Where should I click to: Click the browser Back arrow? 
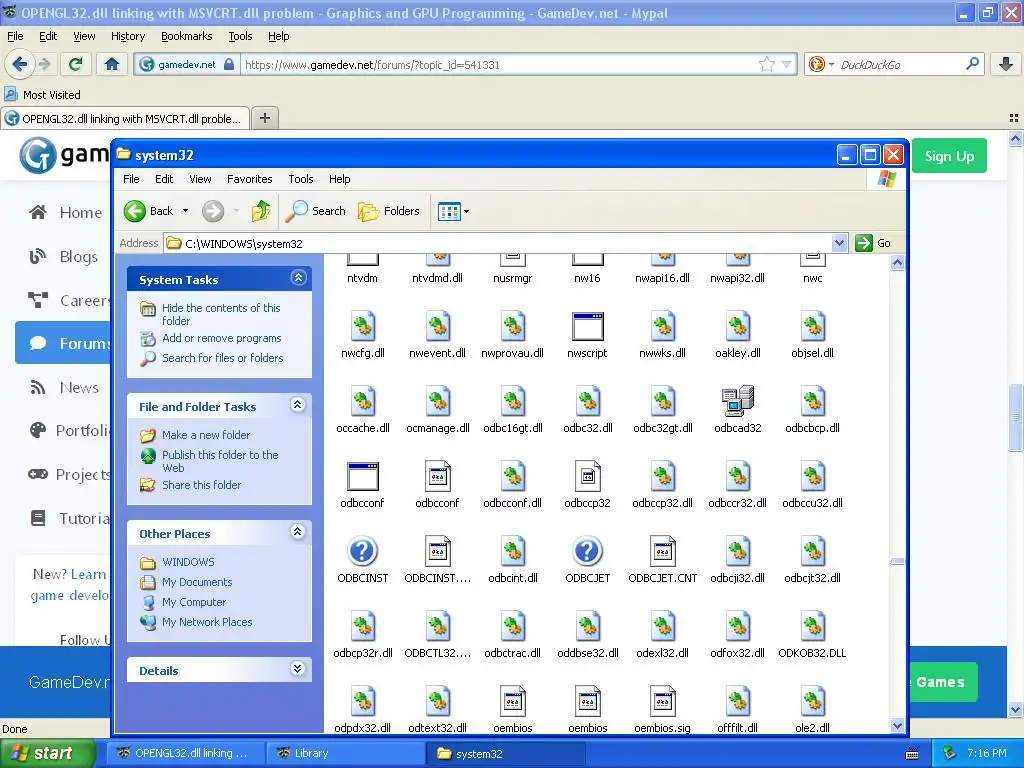[20, 64]
